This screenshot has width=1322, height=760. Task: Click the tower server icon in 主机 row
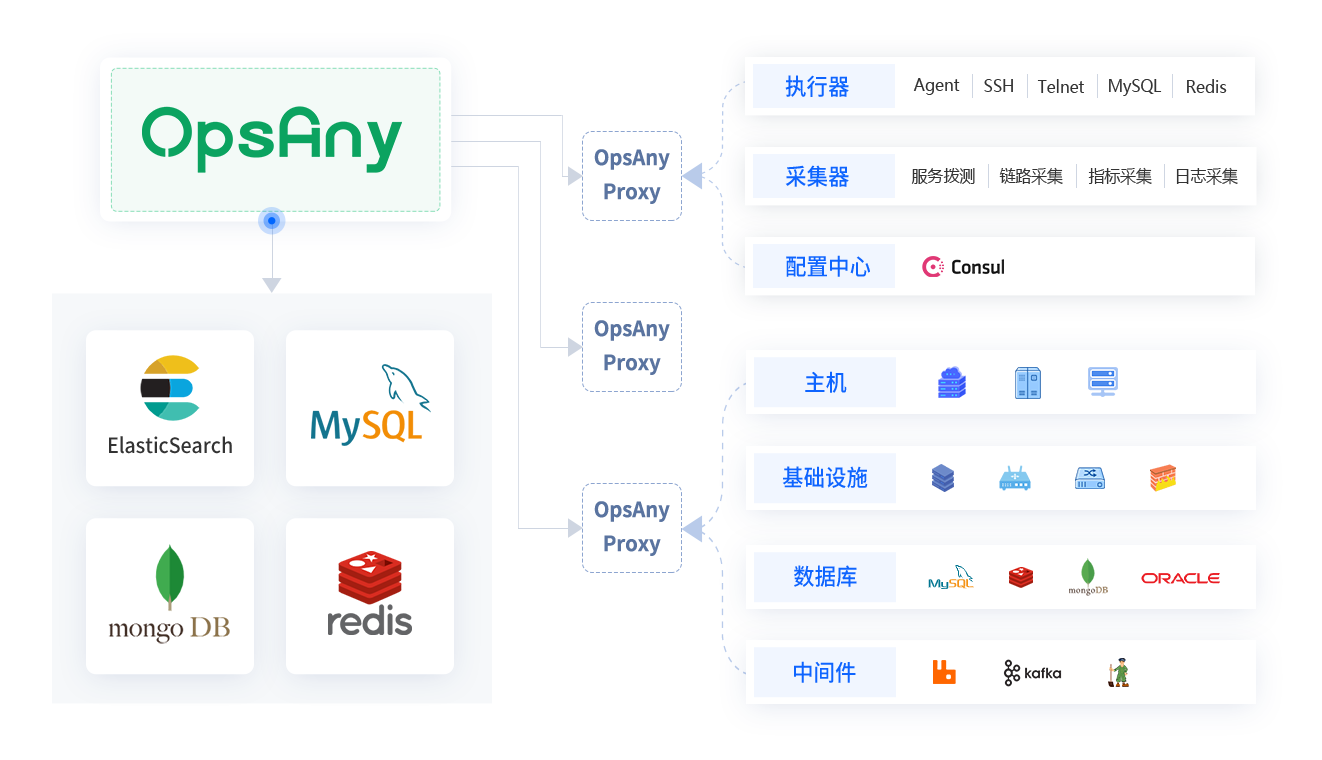1028,383
